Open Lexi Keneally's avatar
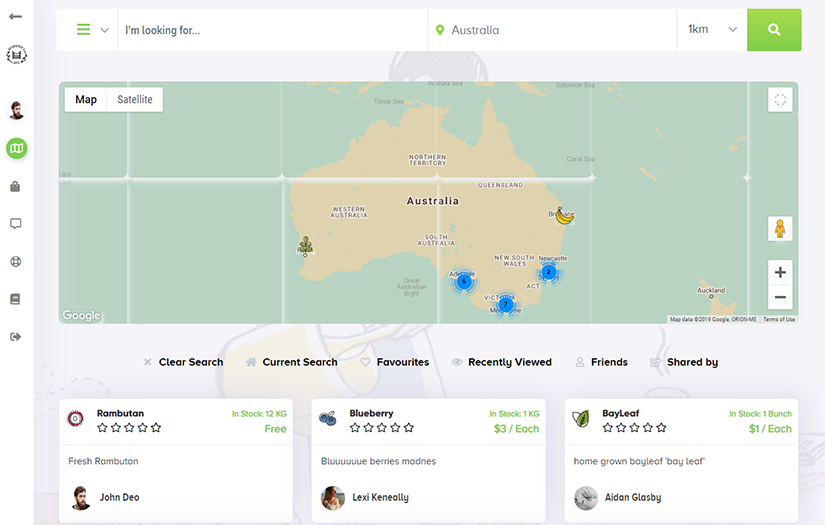Image resolution: width=825 pixels, height=525 pixels. click(333, 498)
